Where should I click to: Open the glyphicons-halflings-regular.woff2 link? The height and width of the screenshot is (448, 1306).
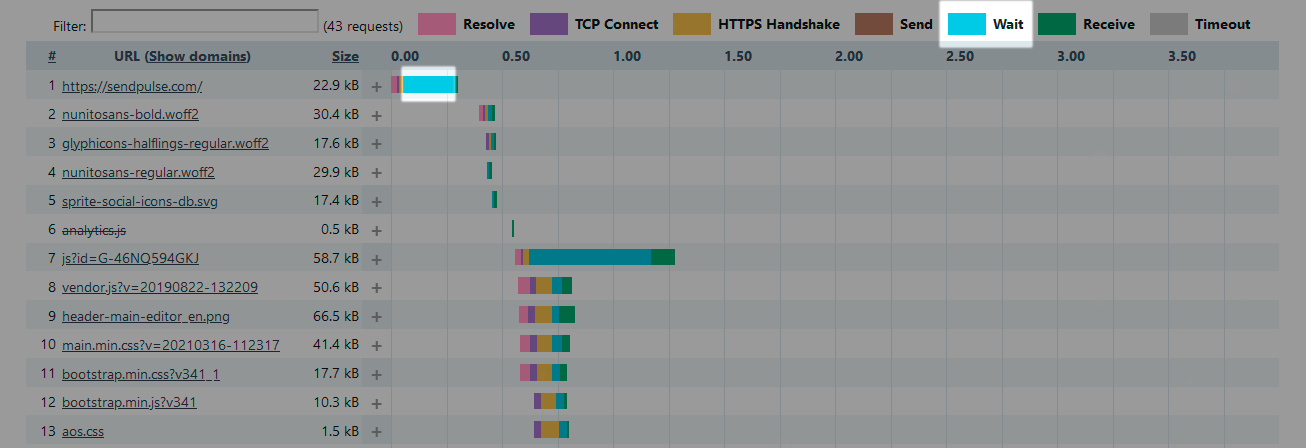[165, 143]
